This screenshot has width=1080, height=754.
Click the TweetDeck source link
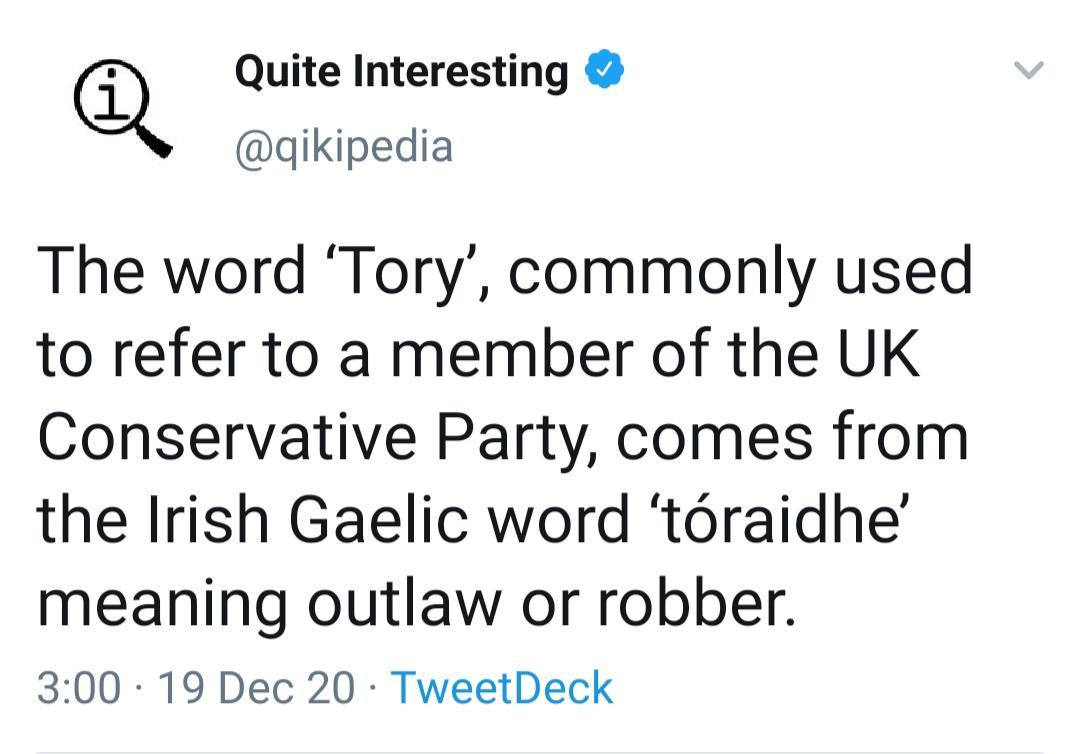pos(500,688)
